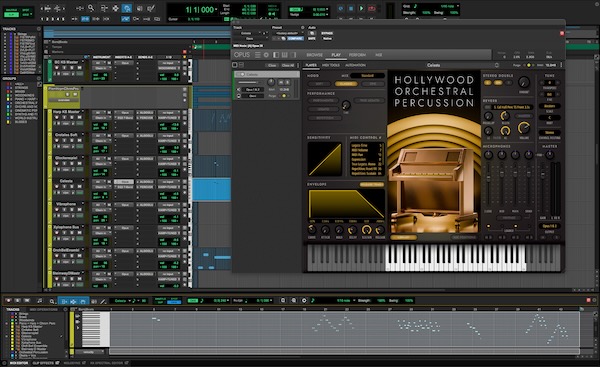Toggle the Purge indicator for Celesta instrument
Screen dimensions: 600x367
click(284, 96)
